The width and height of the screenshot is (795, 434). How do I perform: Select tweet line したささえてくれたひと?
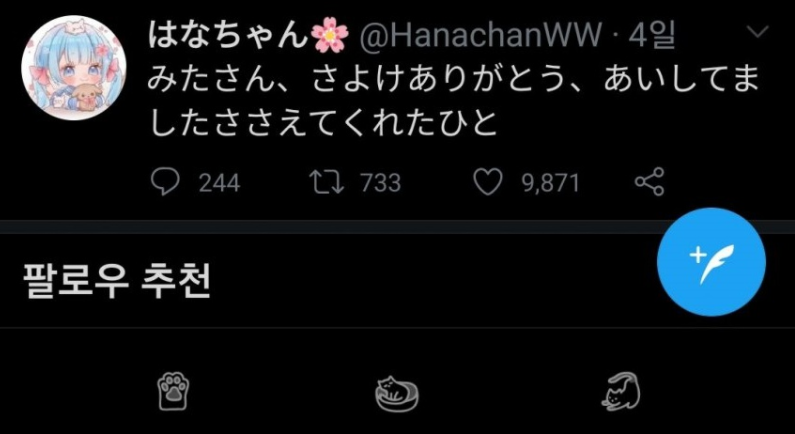tap(323, 123)
